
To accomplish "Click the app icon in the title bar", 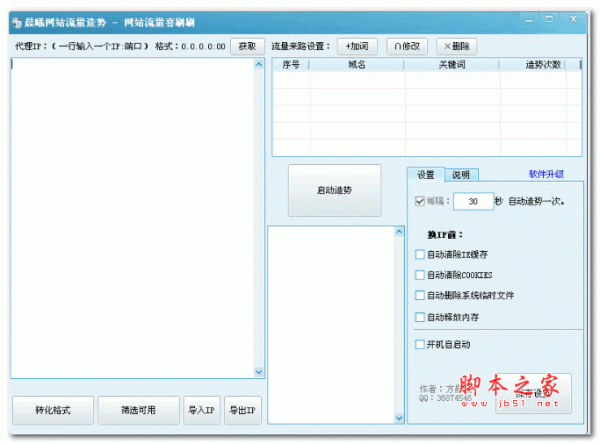I will 17,23.
